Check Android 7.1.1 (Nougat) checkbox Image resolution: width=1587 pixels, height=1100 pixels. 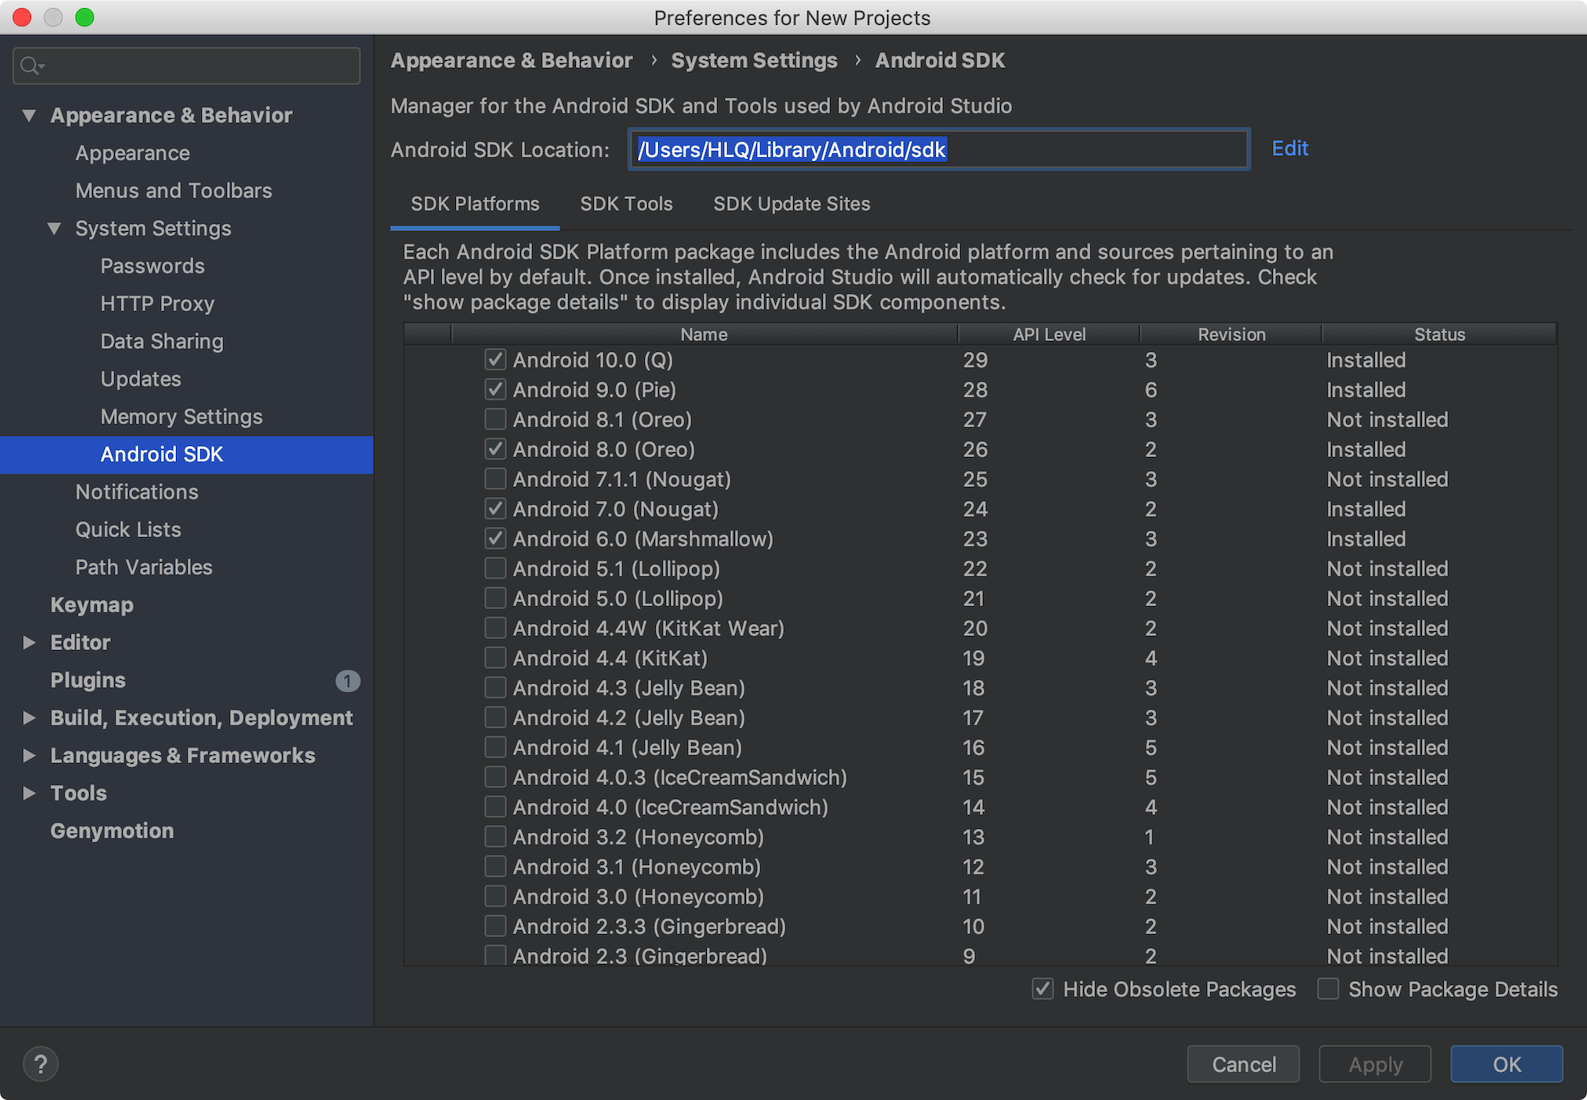tap(495, 479)
